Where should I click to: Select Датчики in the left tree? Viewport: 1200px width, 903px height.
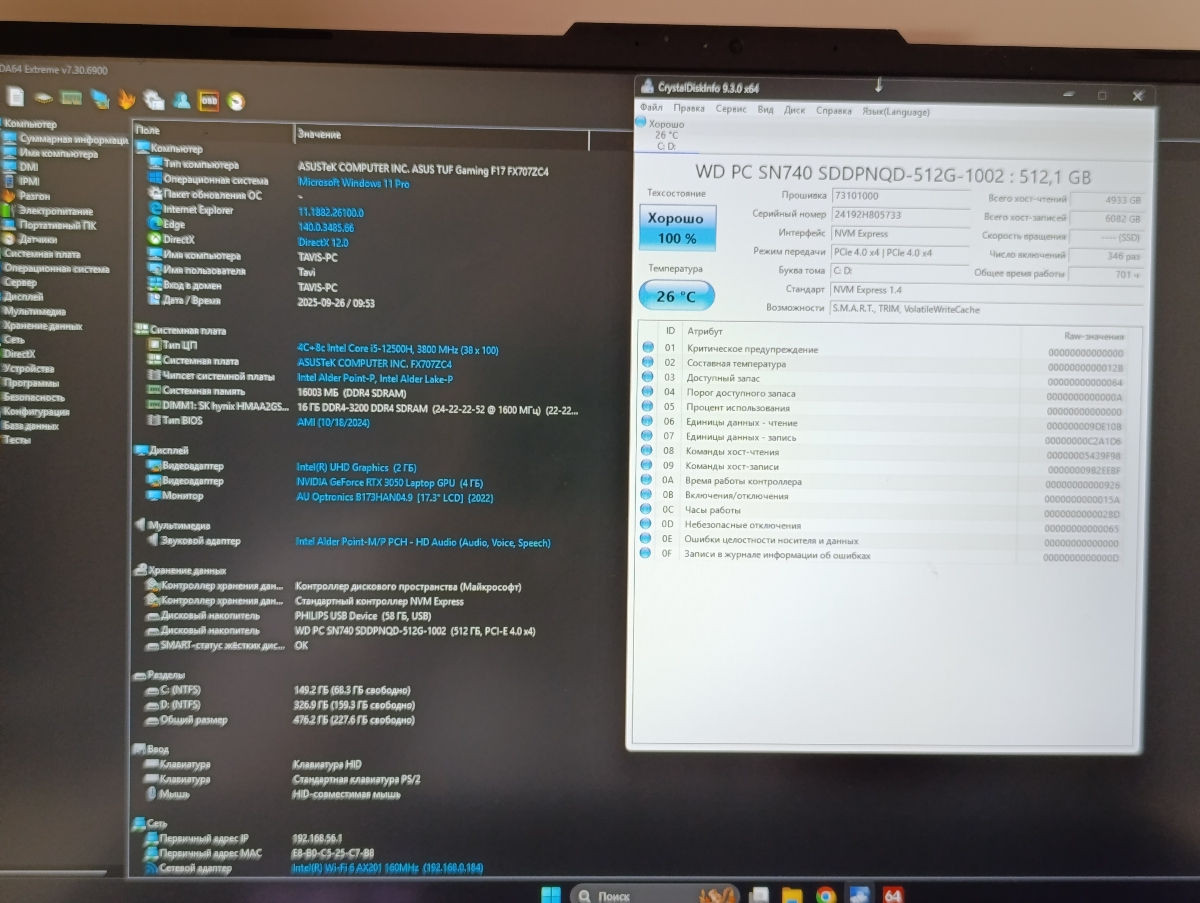pyautogui.click(x=35, y=239)
